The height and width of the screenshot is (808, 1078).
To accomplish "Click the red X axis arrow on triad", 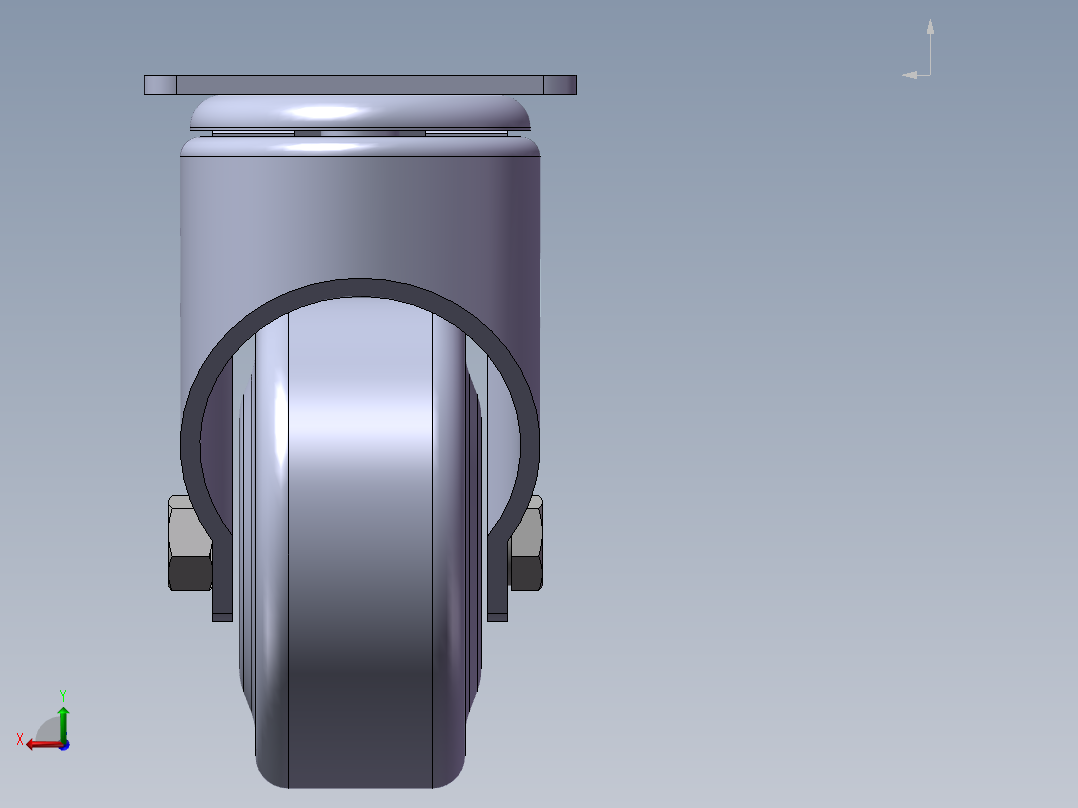I will pos(45,745).
